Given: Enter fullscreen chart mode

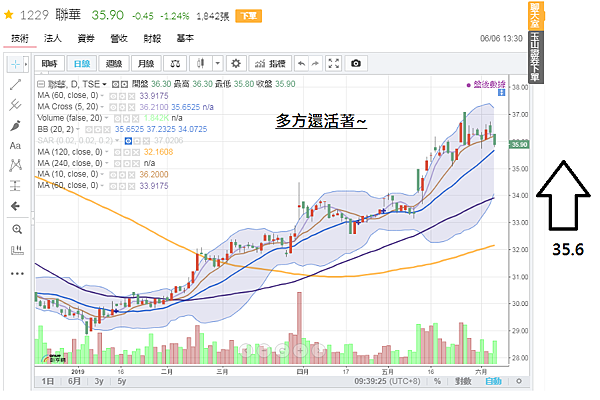Looking at the screenshot, I should pos(334,64).
